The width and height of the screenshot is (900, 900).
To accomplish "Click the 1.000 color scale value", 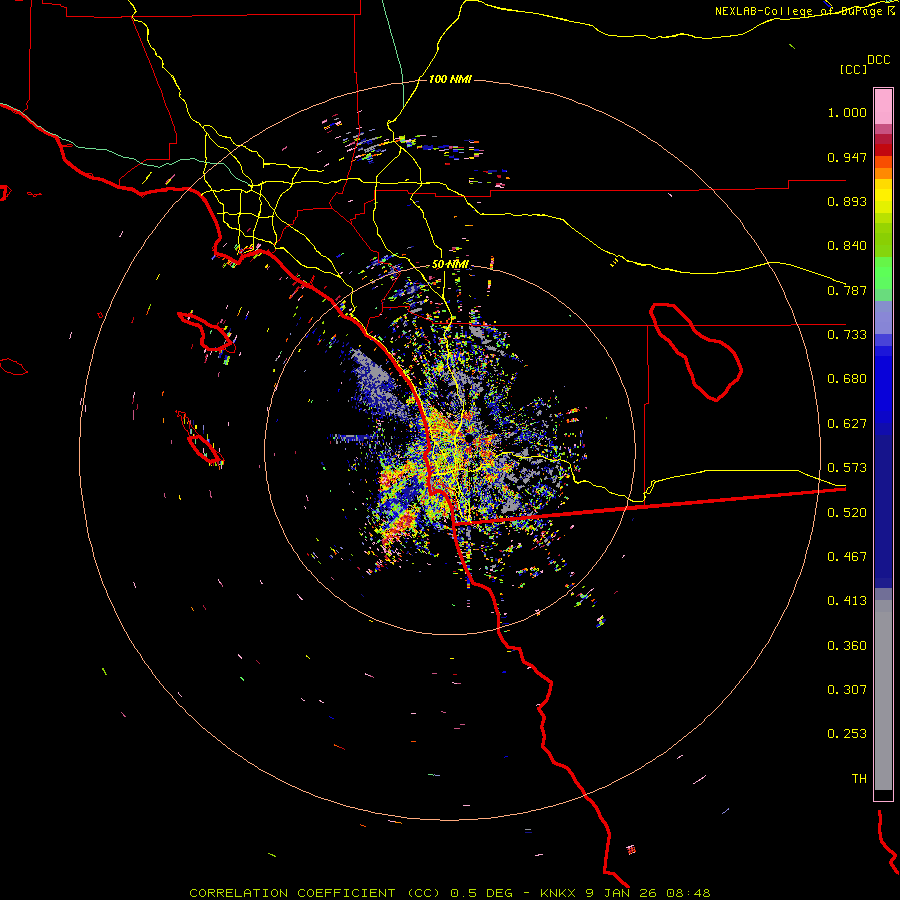I will [x=847, y=112].
